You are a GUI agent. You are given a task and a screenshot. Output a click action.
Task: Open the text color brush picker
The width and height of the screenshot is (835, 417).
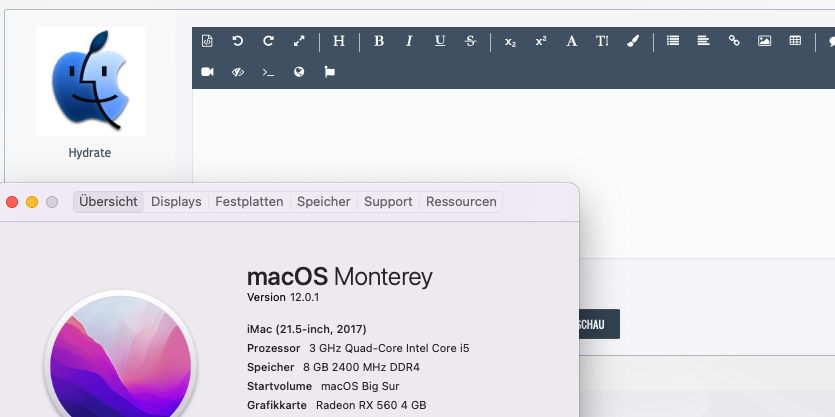[x=632, y=41]
